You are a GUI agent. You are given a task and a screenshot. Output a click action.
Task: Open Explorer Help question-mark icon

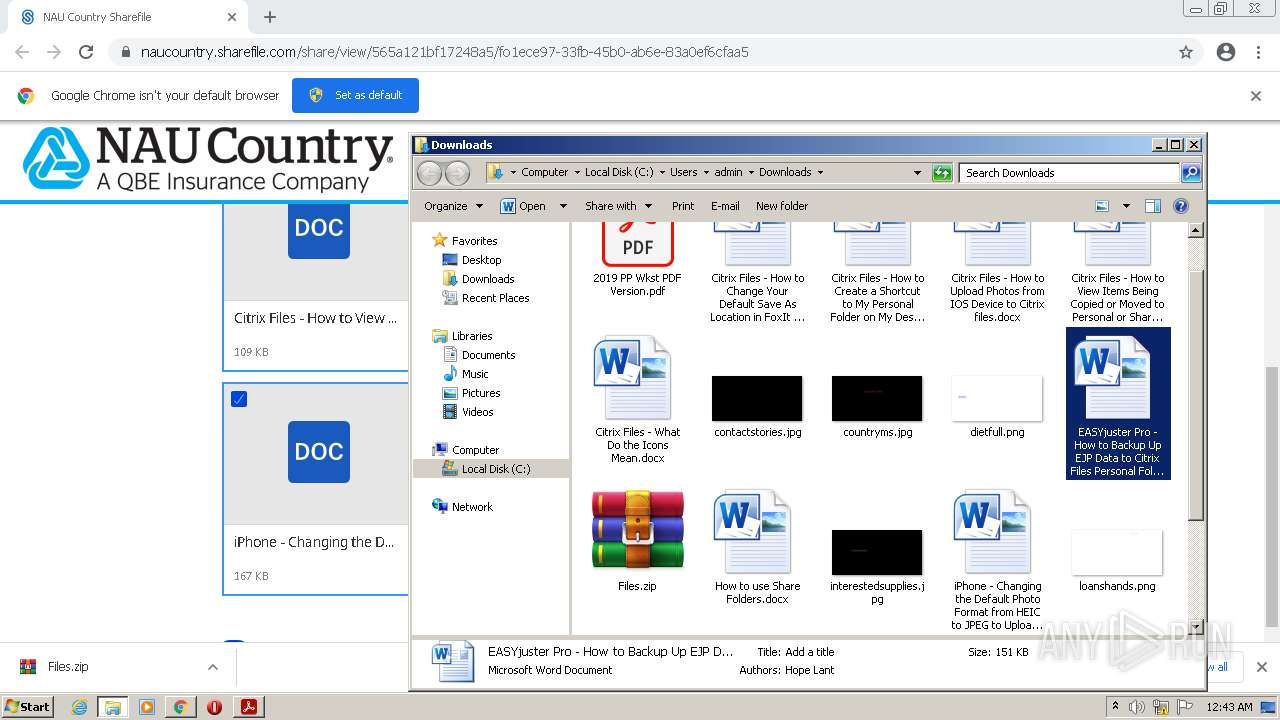coord(1181,206)
